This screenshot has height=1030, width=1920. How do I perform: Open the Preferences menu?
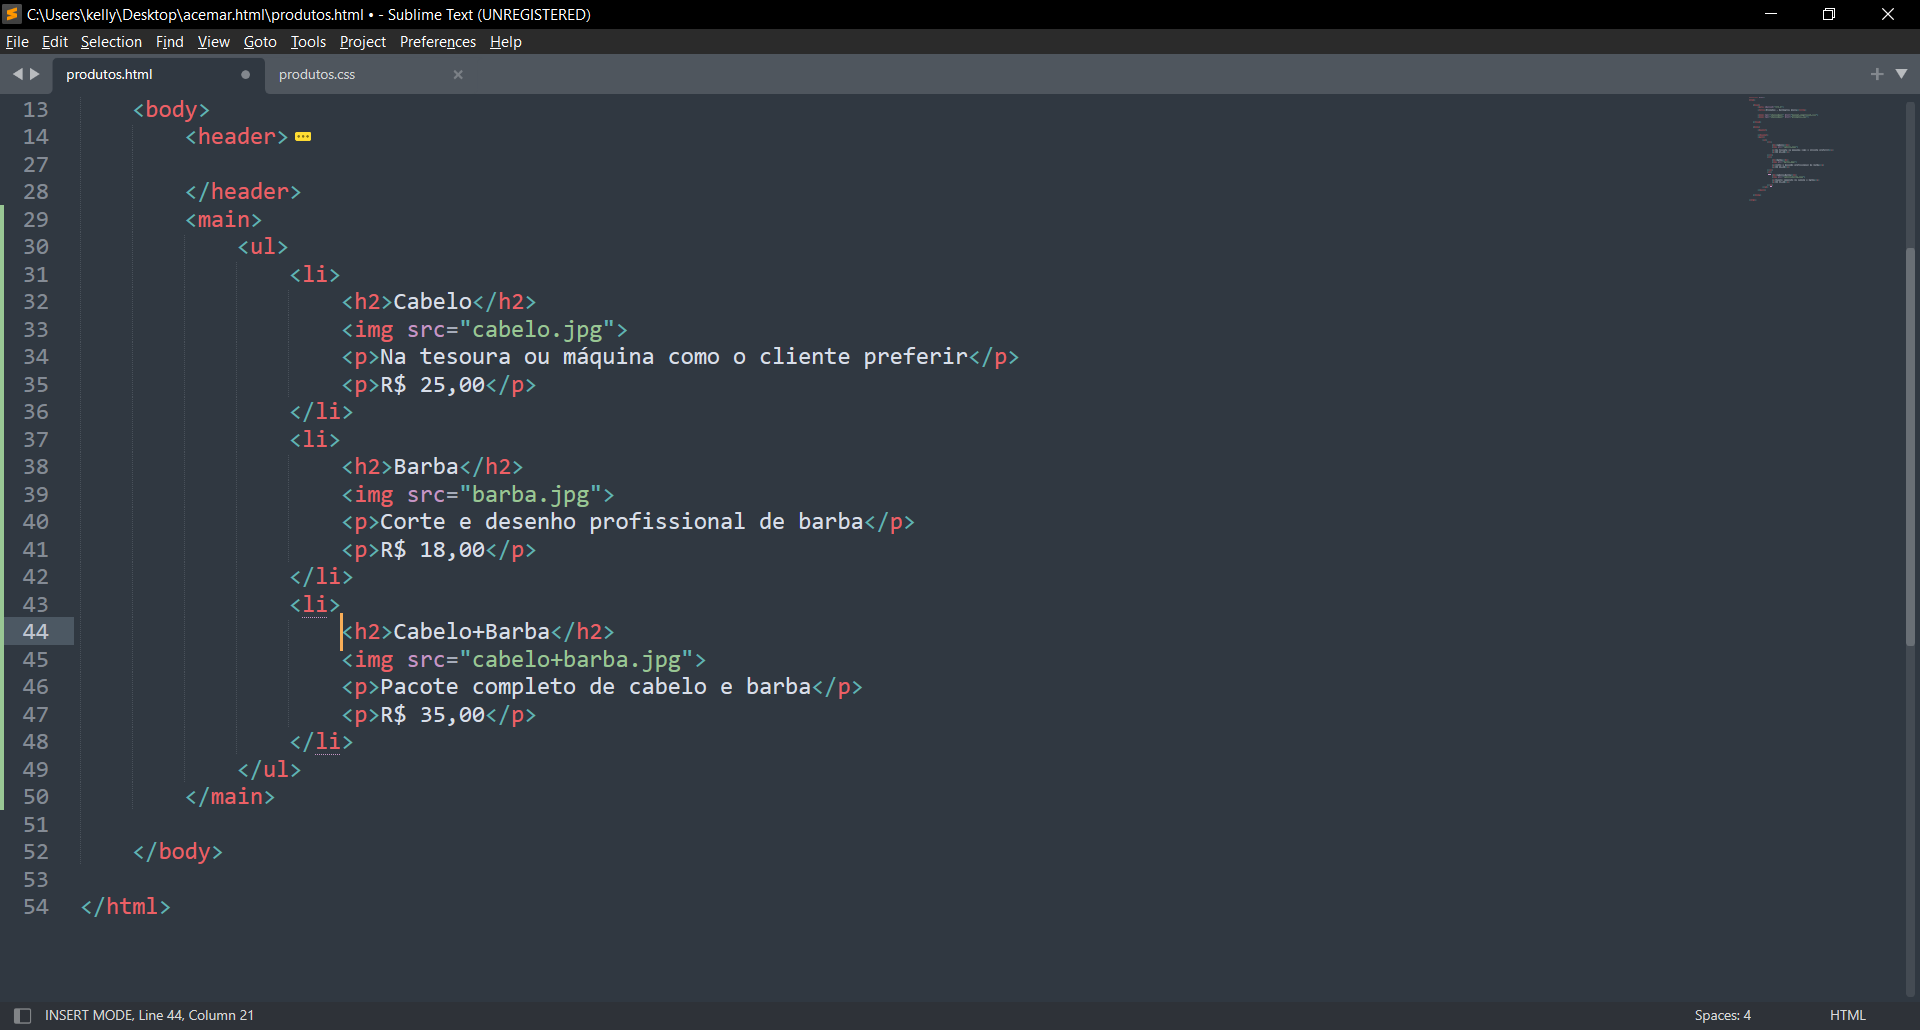pos(437,42)
